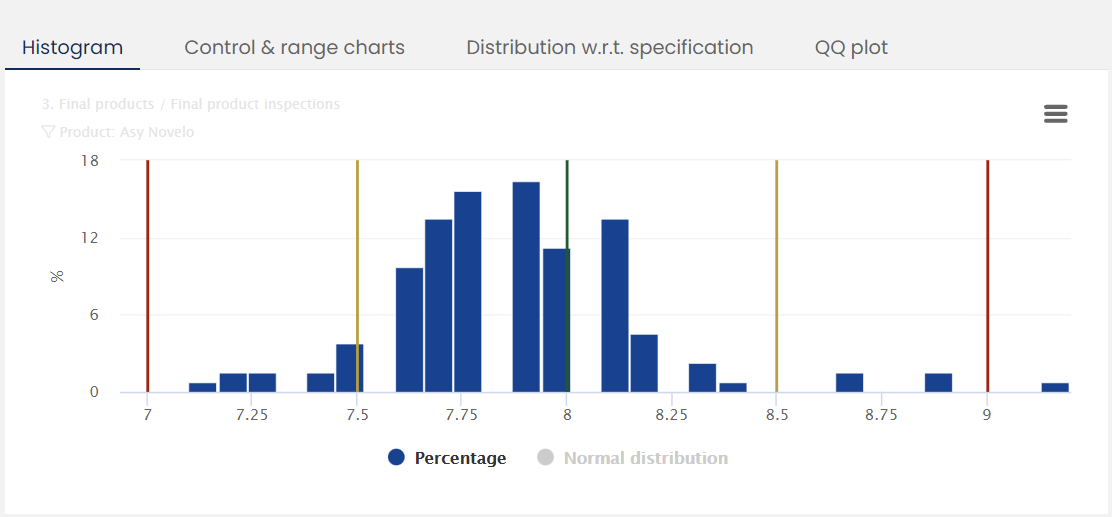
Task: Click the 'Product: Asy Novelo' filter label
Action: (x=127, y=132)
